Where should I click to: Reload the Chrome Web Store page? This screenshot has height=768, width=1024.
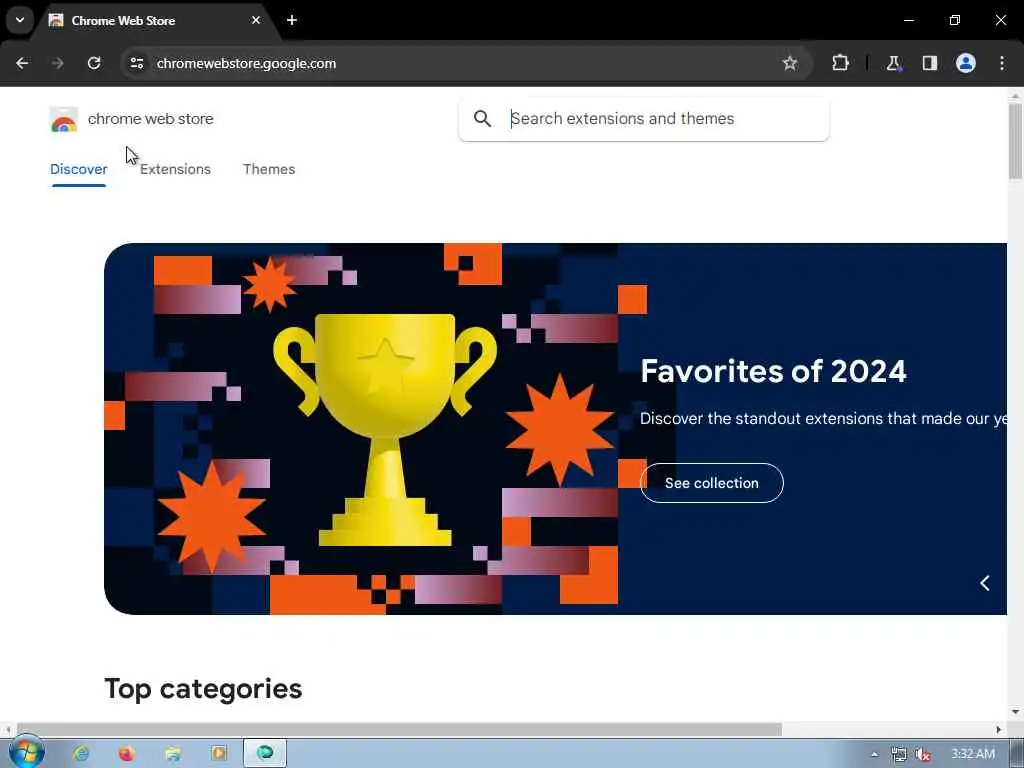click(x=94, y=63)
